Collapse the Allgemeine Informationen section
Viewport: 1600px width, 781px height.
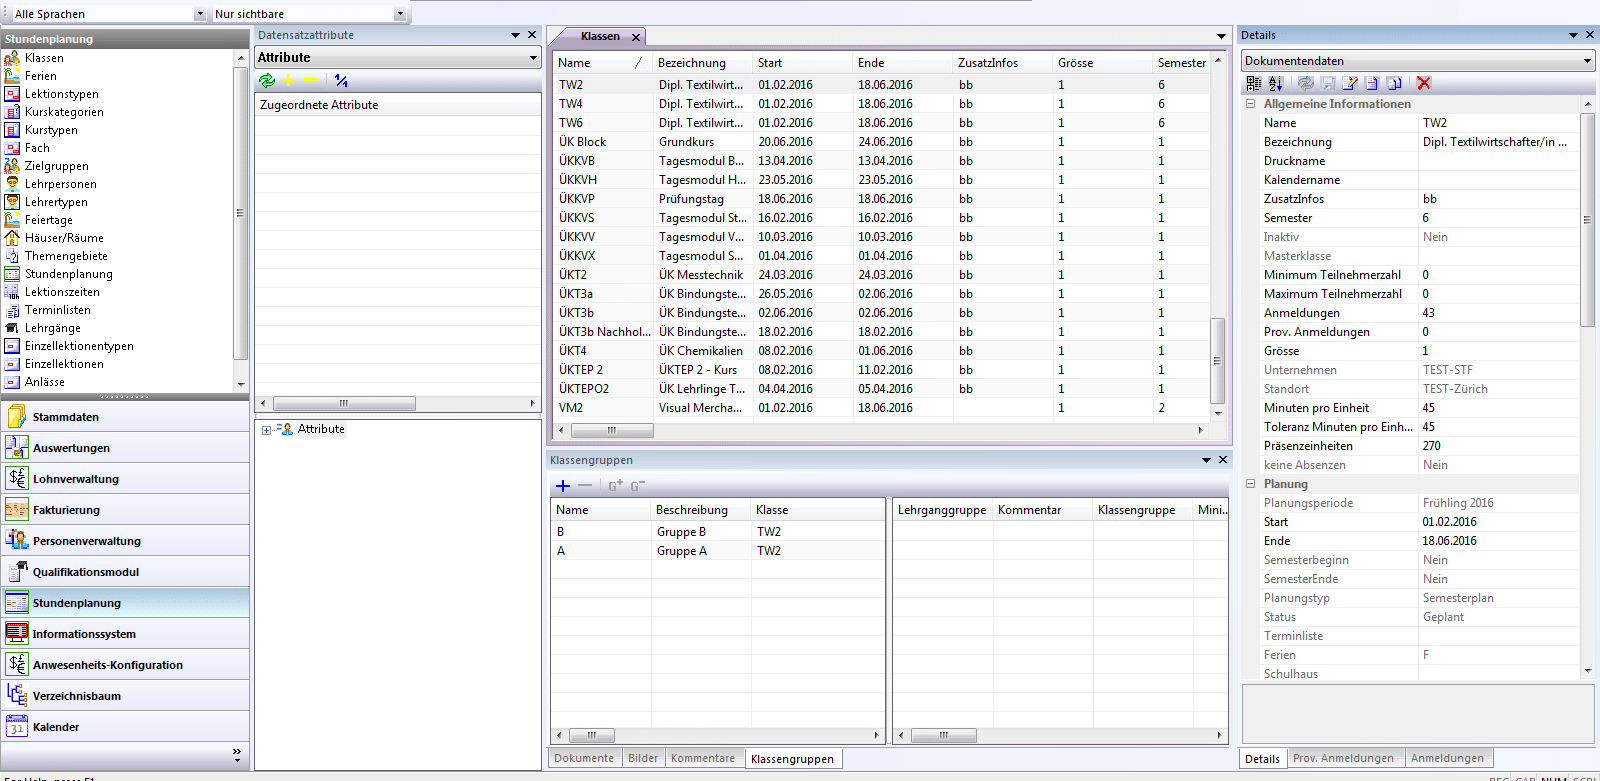[x=1250, y=104]
